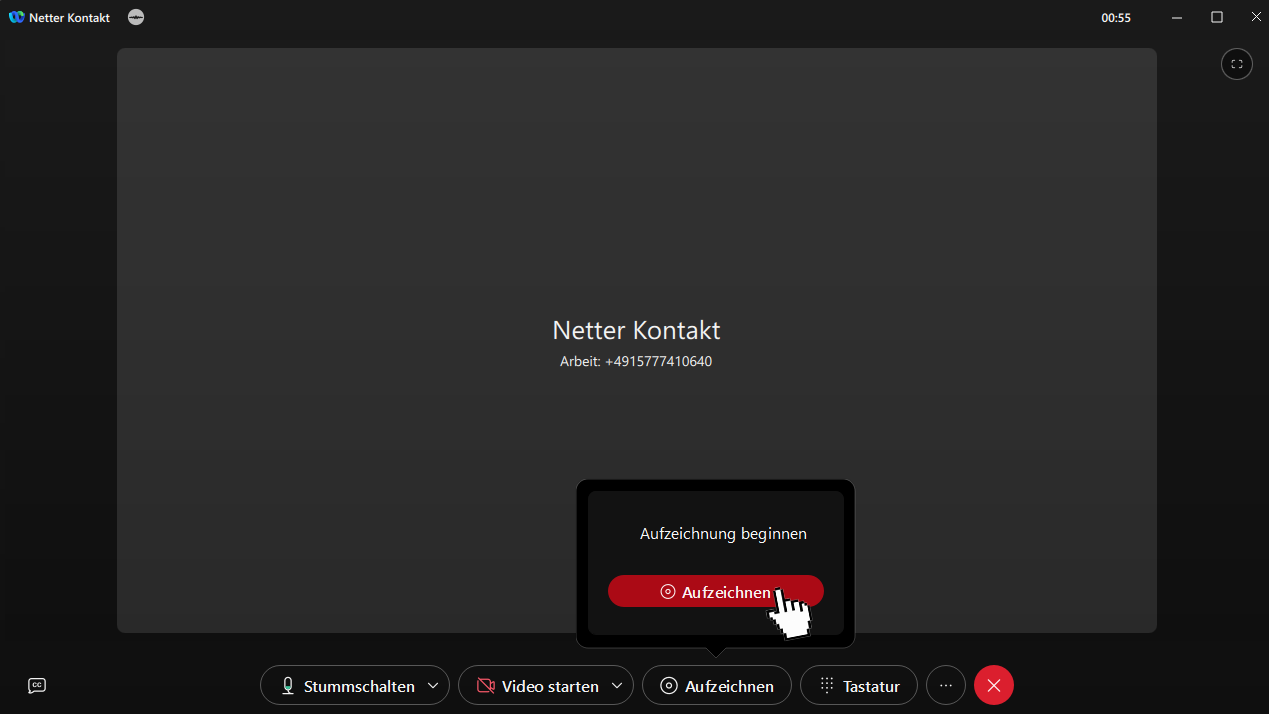Minimize the call window
The image size is (1269, 714).
[x=1177, y=17]
